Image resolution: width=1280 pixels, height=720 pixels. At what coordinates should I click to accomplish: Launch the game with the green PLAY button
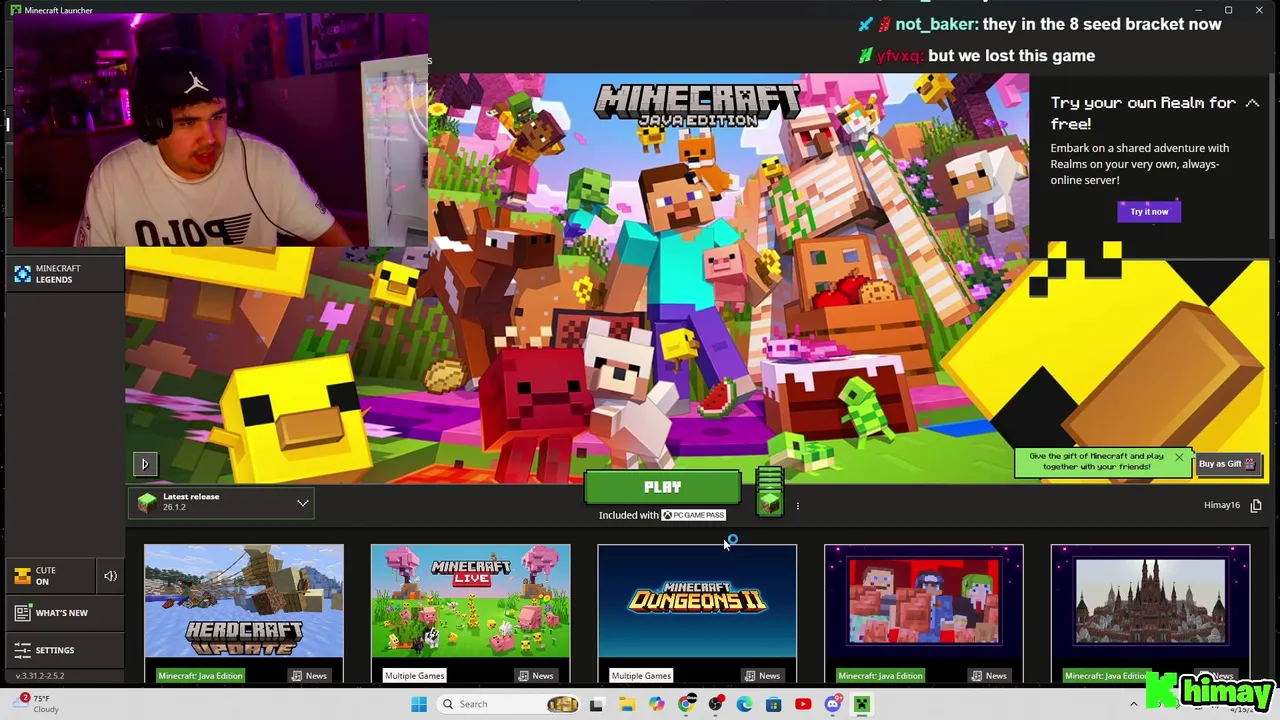(x=662, y=487)
